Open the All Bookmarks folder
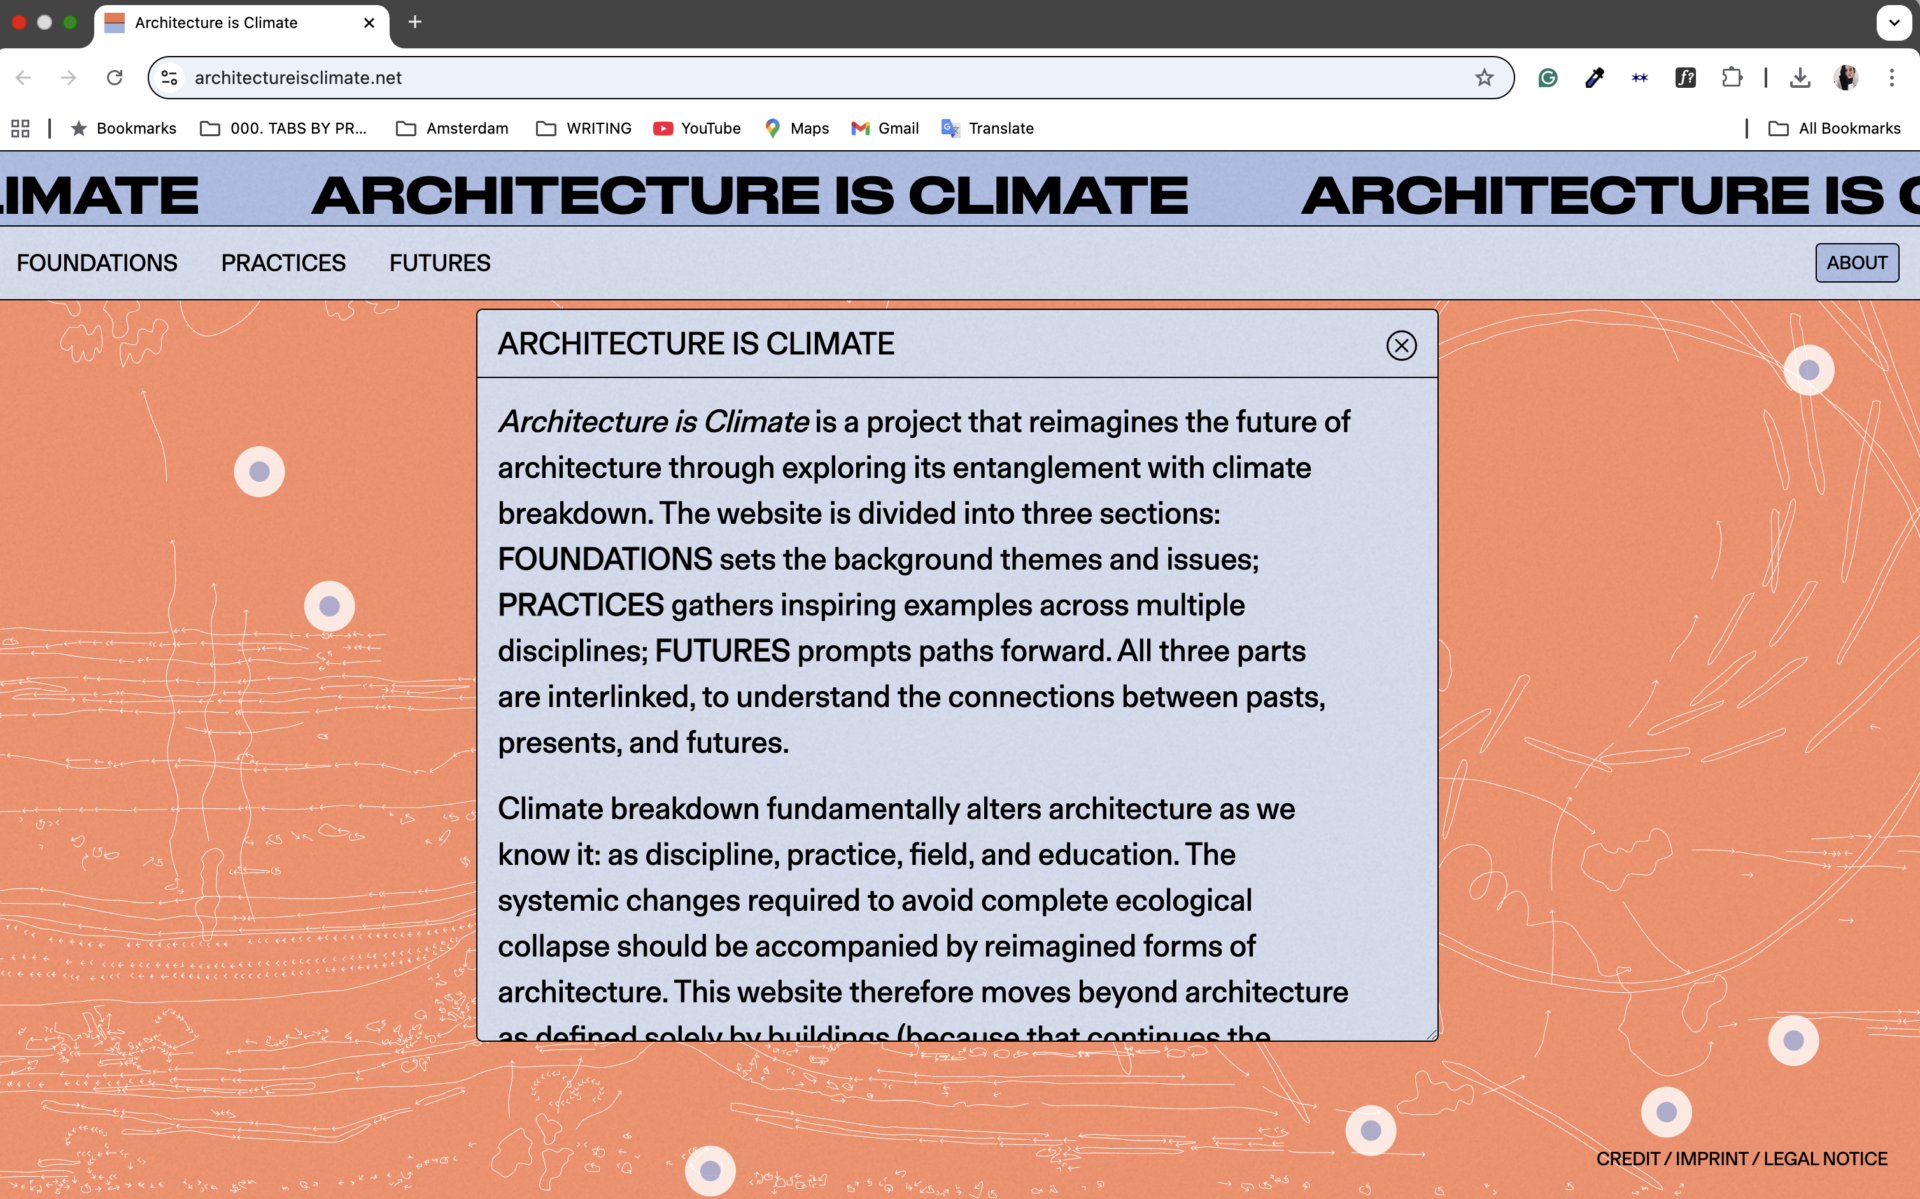This screenshot has height=1199, width=1920. [x=1835, y=128]
